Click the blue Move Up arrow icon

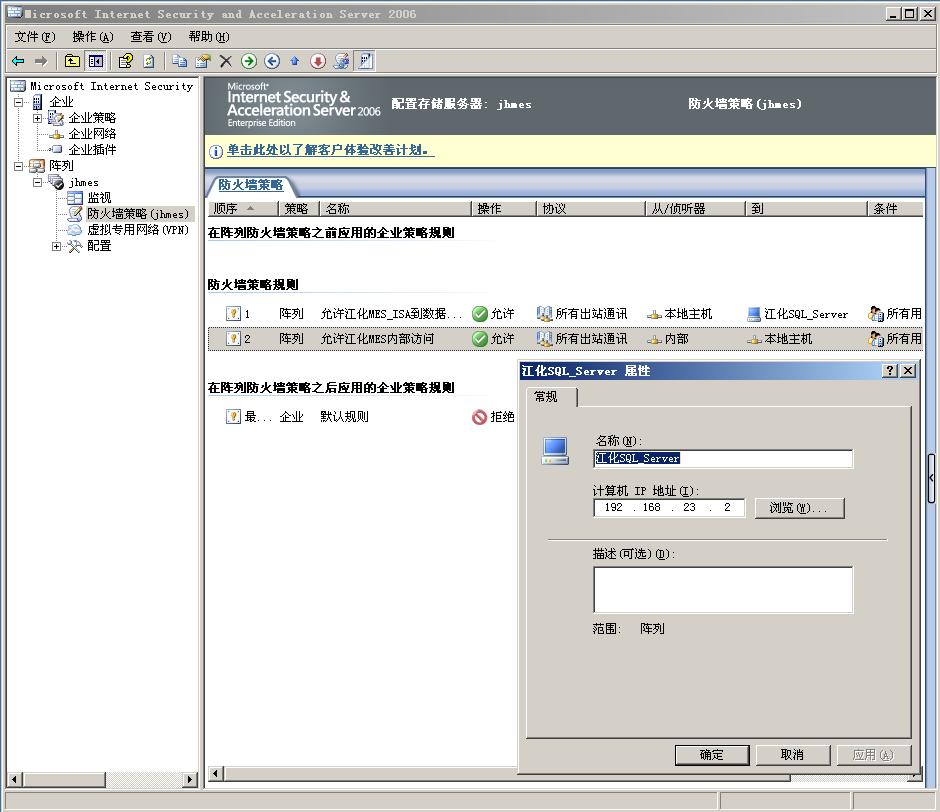pyautogui.click(x=294, y=61)
